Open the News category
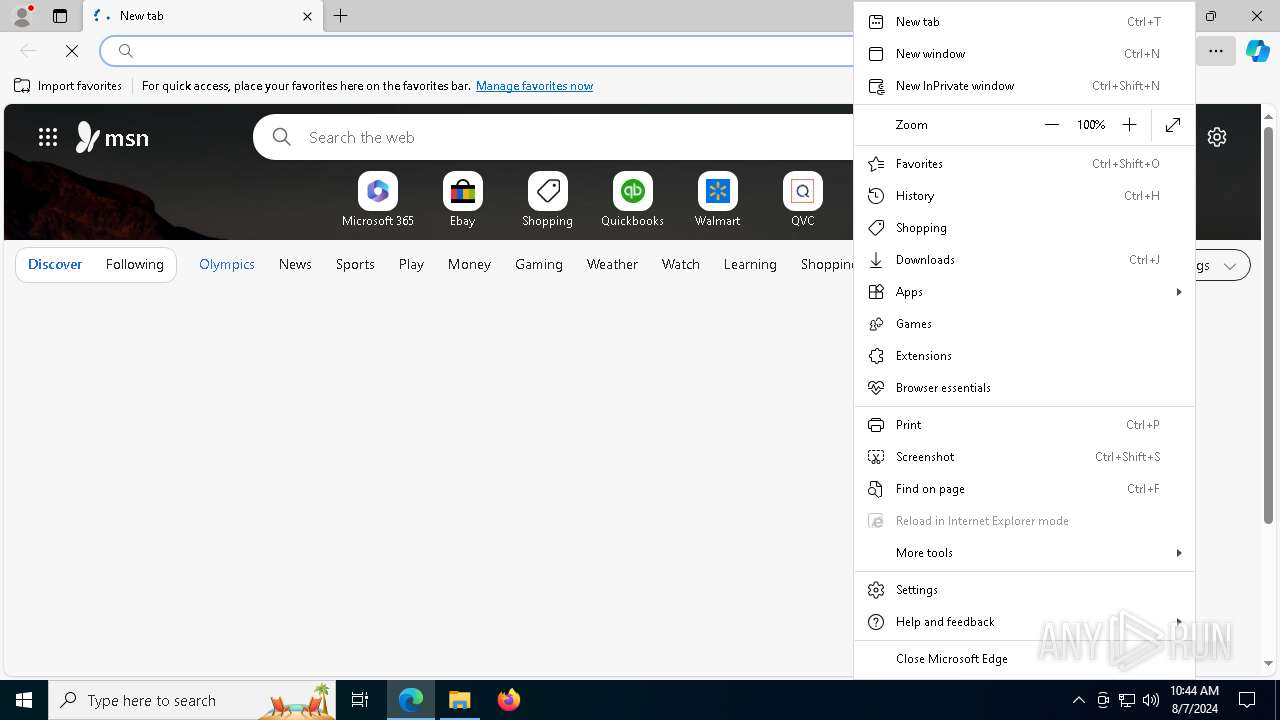Viewport: 1280px width, 720px height. (x=295, y=265)
